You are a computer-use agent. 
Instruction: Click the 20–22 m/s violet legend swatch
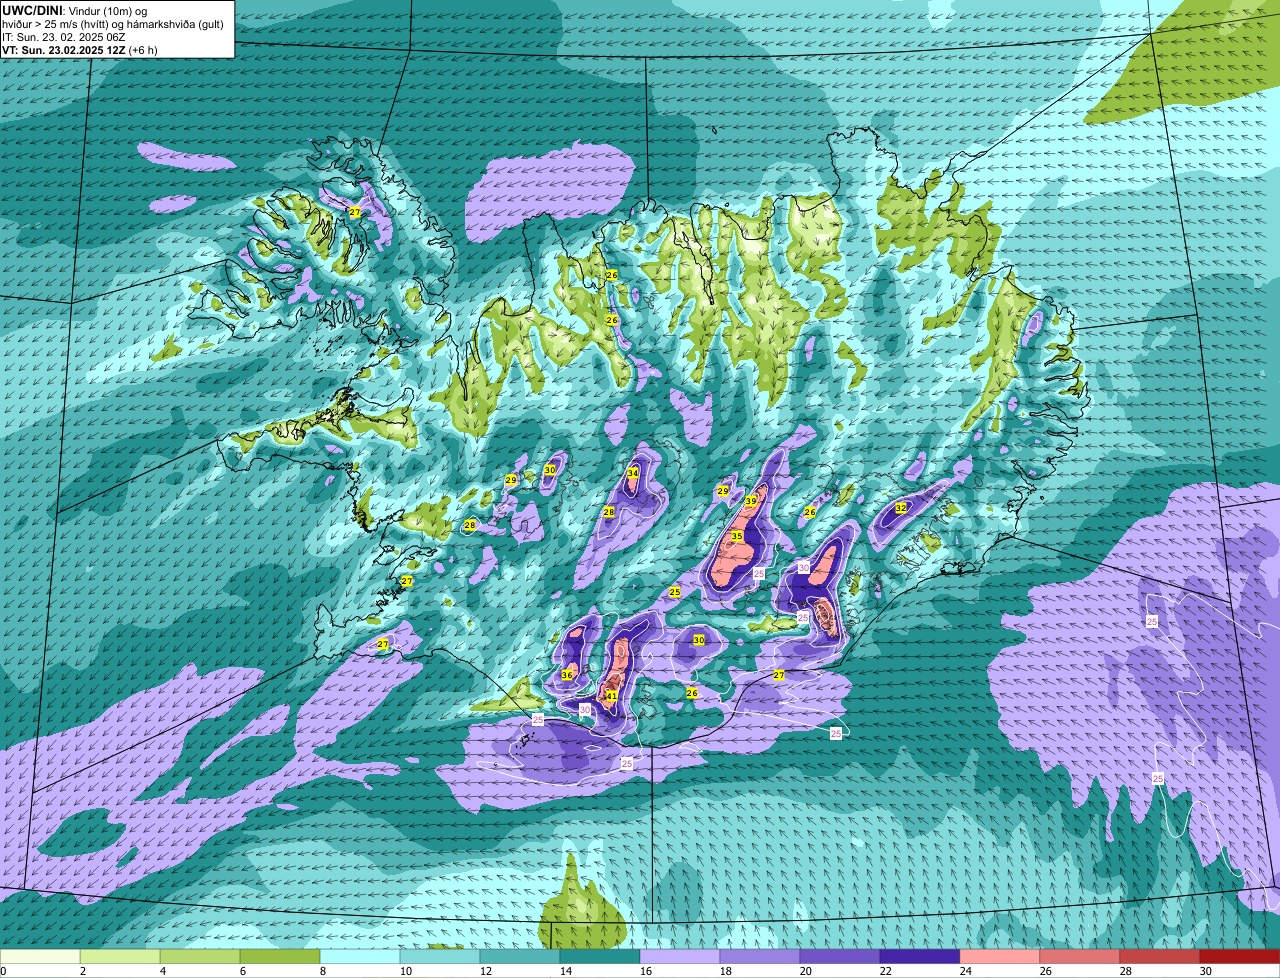pos(840,957)
